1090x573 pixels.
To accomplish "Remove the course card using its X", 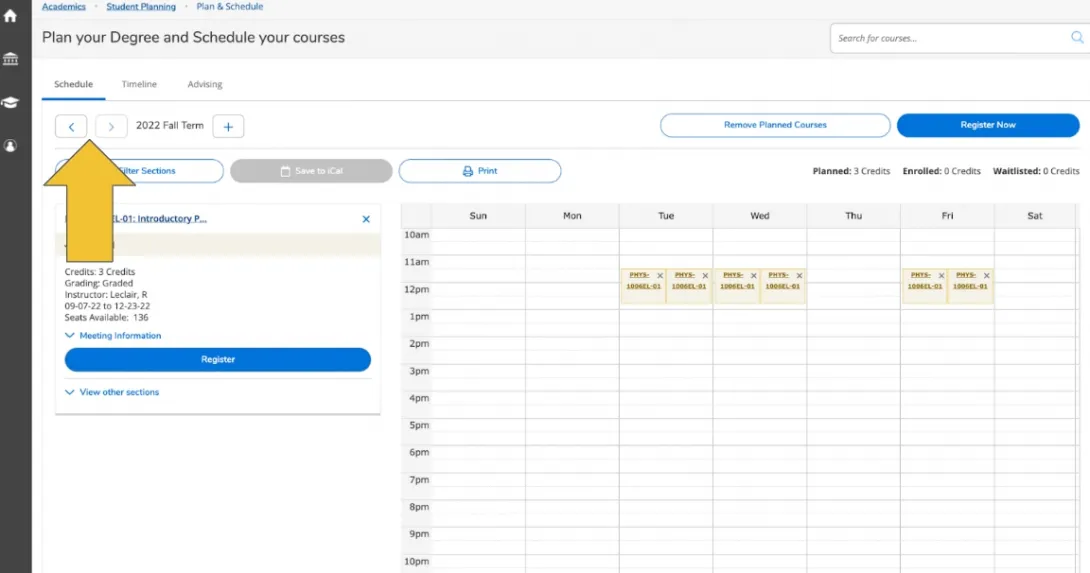I will pos(366,219).
